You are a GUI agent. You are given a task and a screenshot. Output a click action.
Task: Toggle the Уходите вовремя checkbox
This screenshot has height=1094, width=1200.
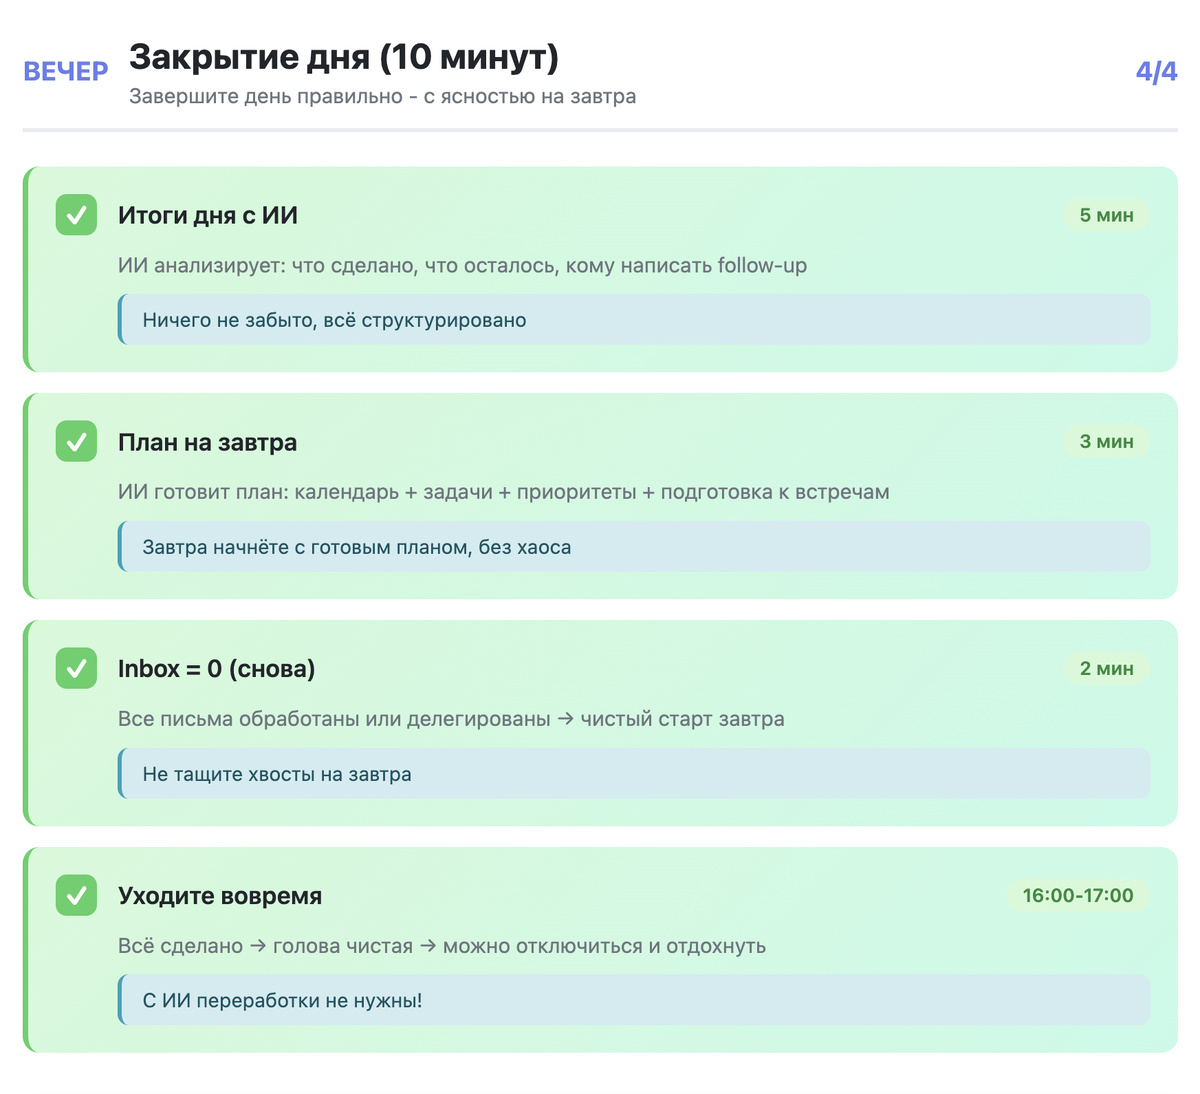tap(76, 895)
